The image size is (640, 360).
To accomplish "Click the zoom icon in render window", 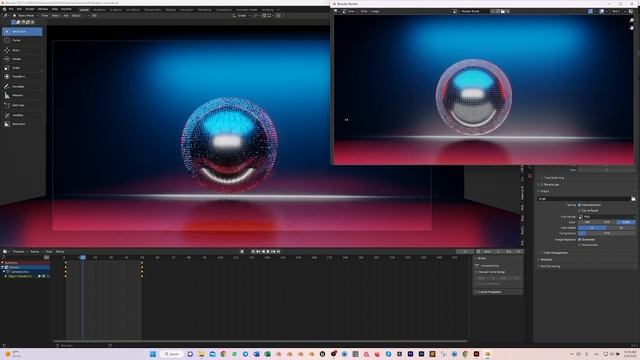I will (x=632, y=20).
